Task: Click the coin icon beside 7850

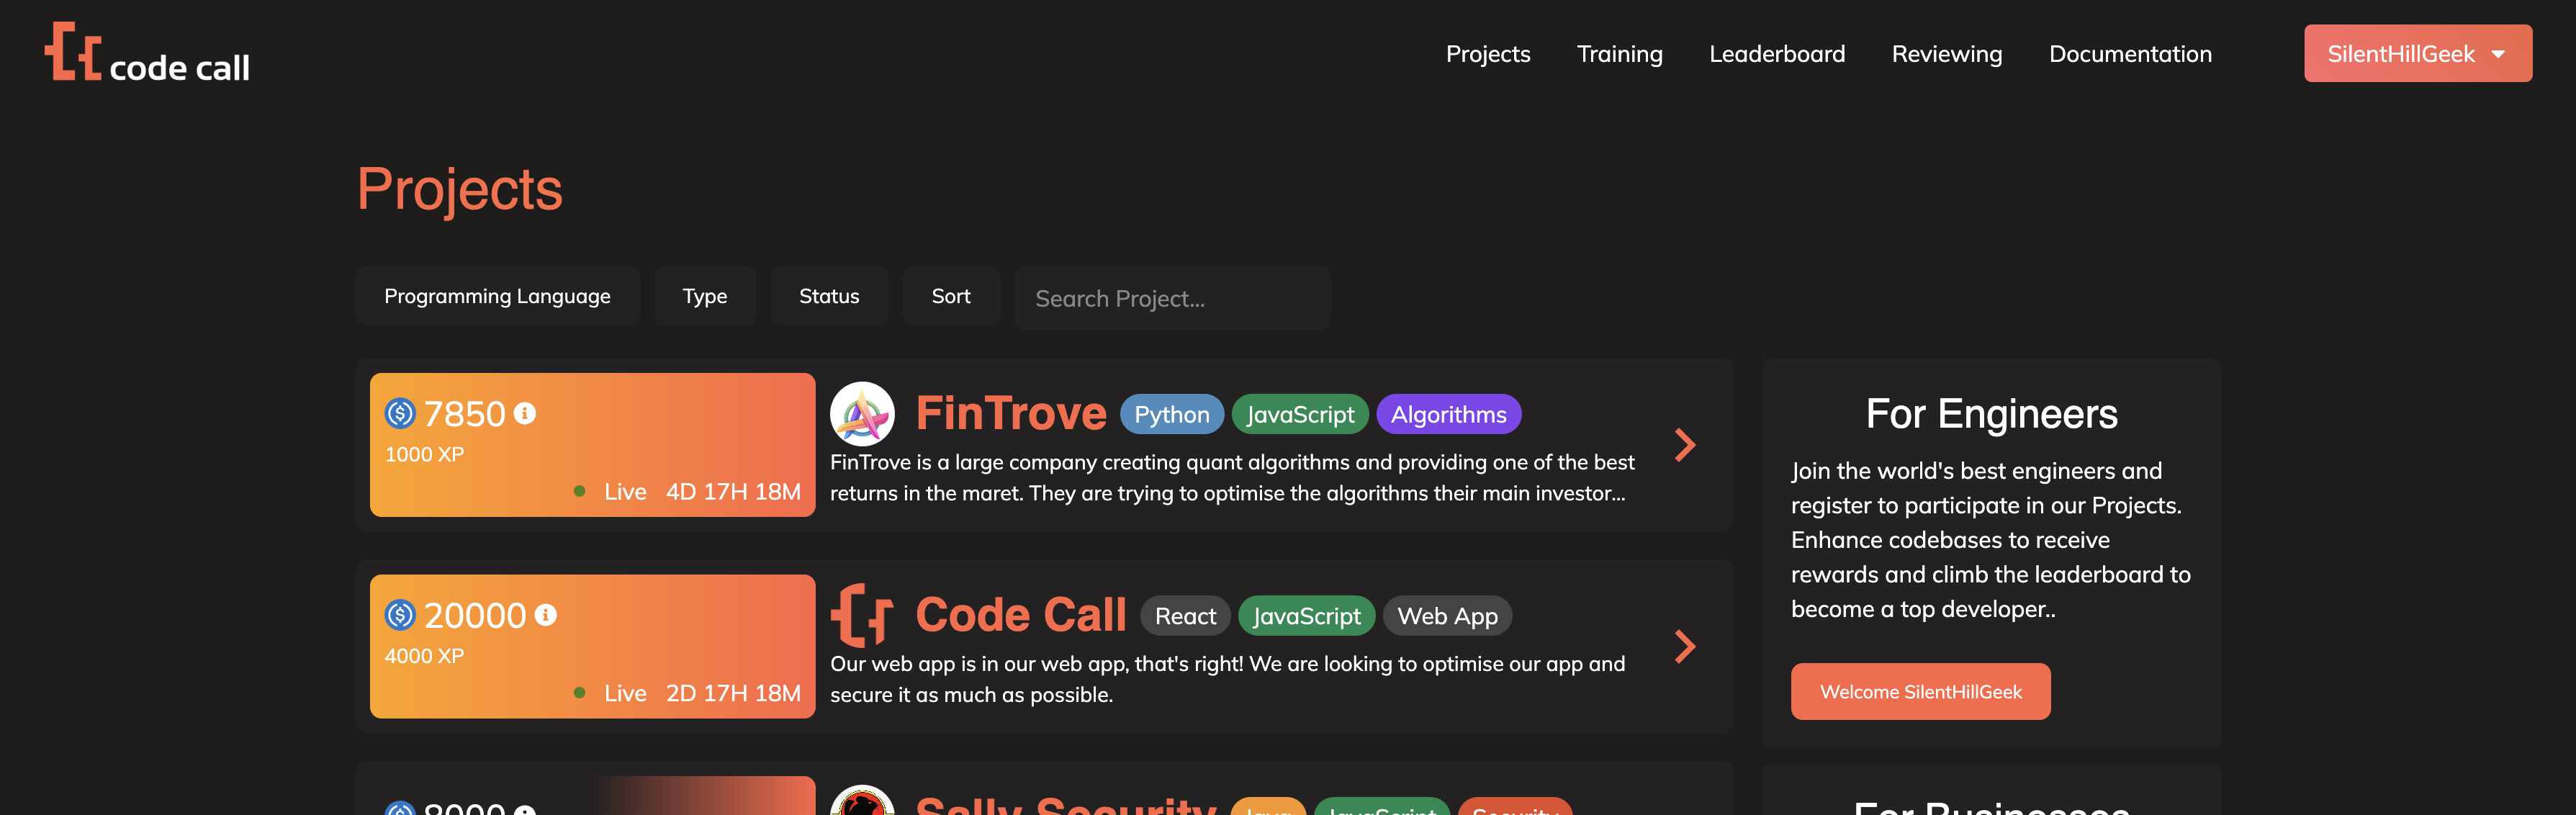Action: (400, 413)
